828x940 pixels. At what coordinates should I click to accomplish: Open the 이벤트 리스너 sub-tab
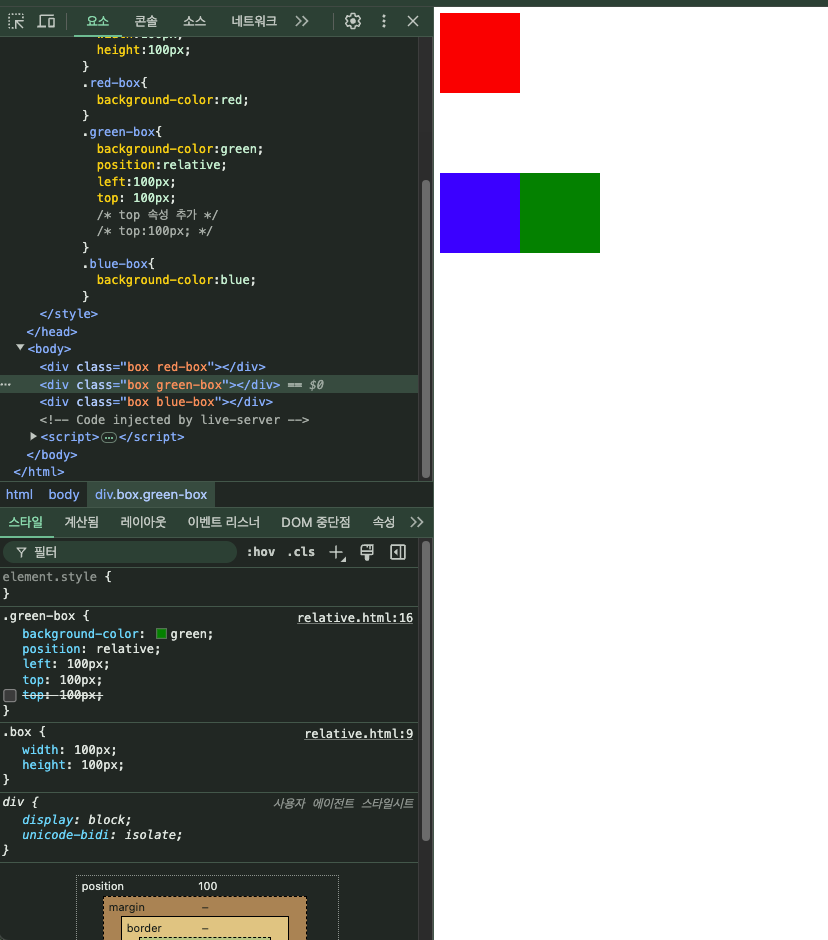click(x=224, y=522)
